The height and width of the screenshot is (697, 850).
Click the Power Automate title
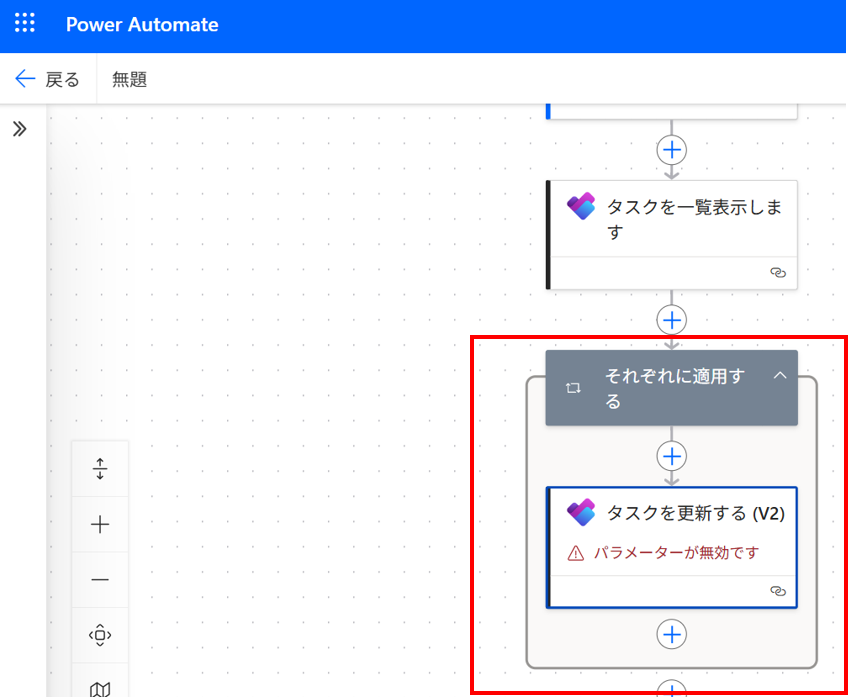pos(142,24)
